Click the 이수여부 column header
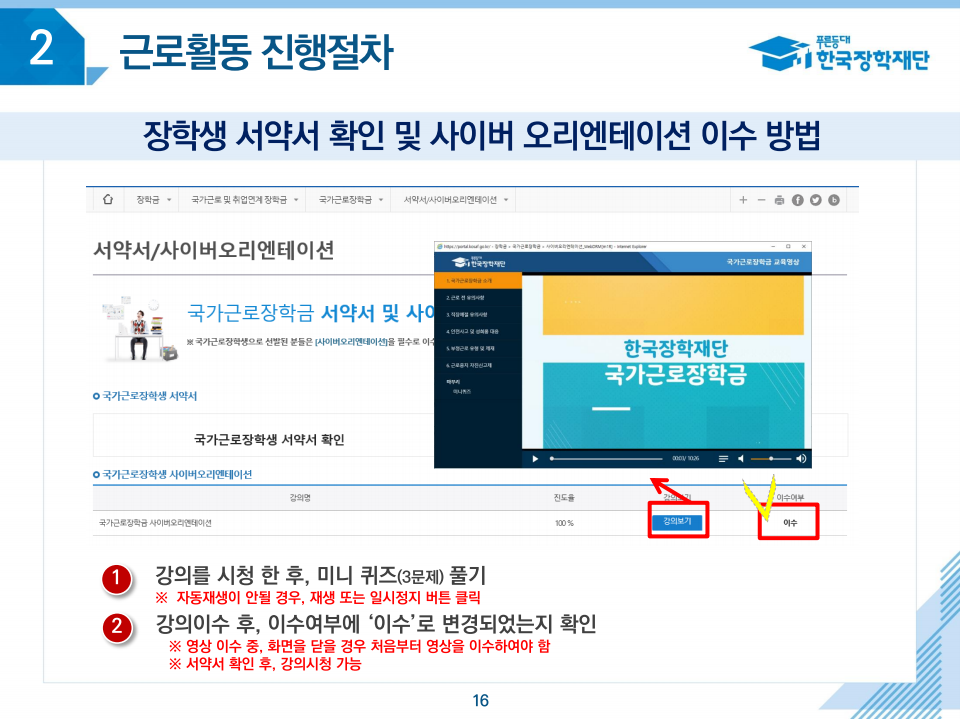960x720 pixels. point(790,498)
